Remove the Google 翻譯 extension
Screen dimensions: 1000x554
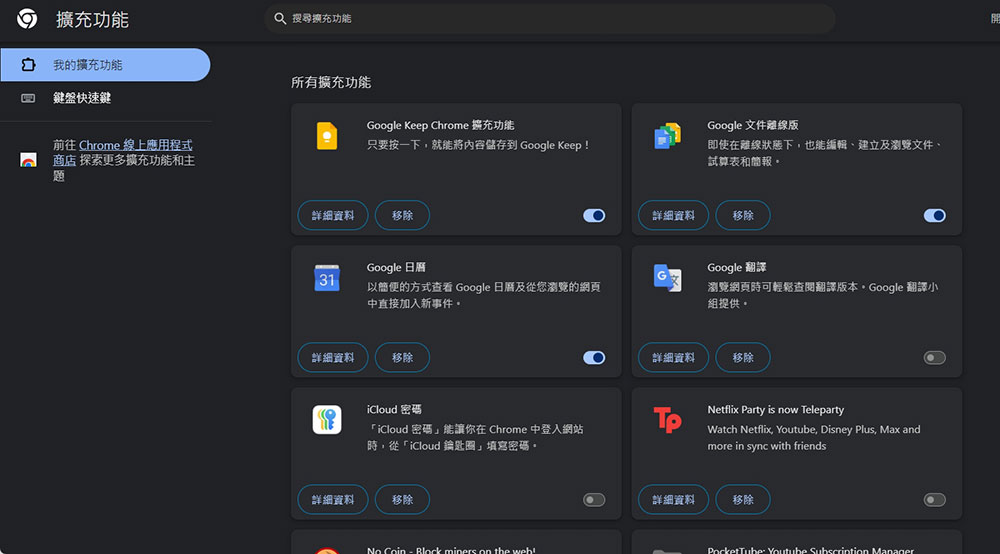[x=743, y=358]
